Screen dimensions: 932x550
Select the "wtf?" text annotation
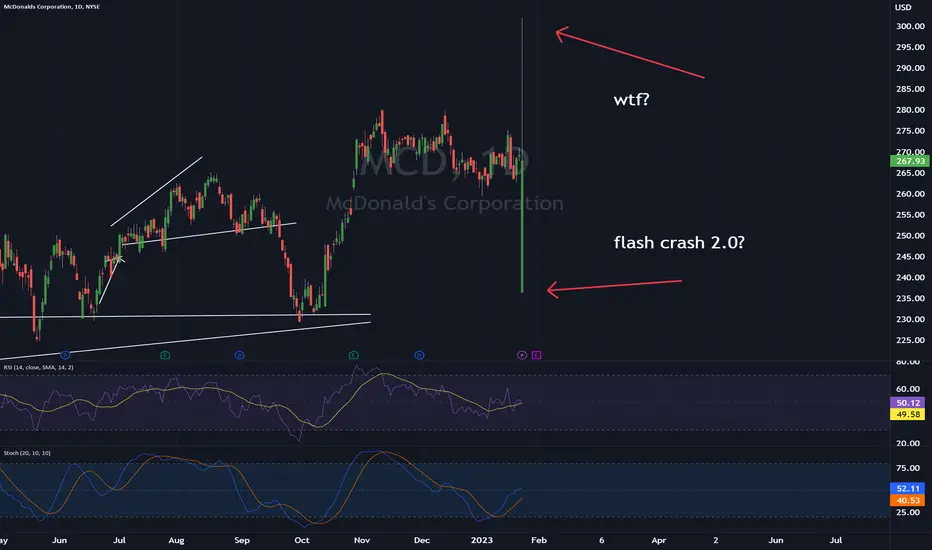tap(631, 99)
